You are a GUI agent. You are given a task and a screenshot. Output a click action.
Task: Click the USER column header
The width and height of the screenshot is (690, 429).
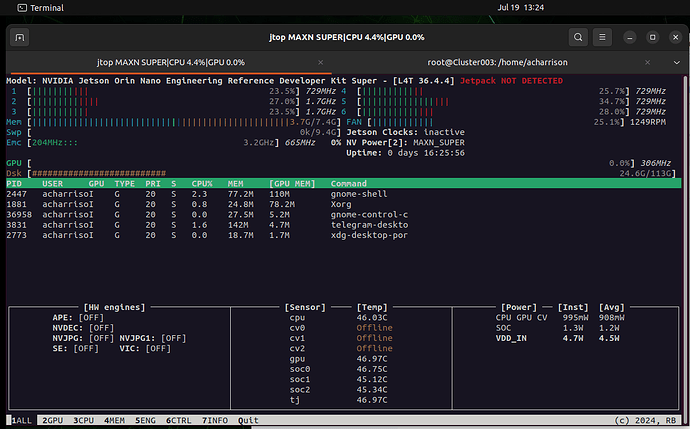click(52, 183)
